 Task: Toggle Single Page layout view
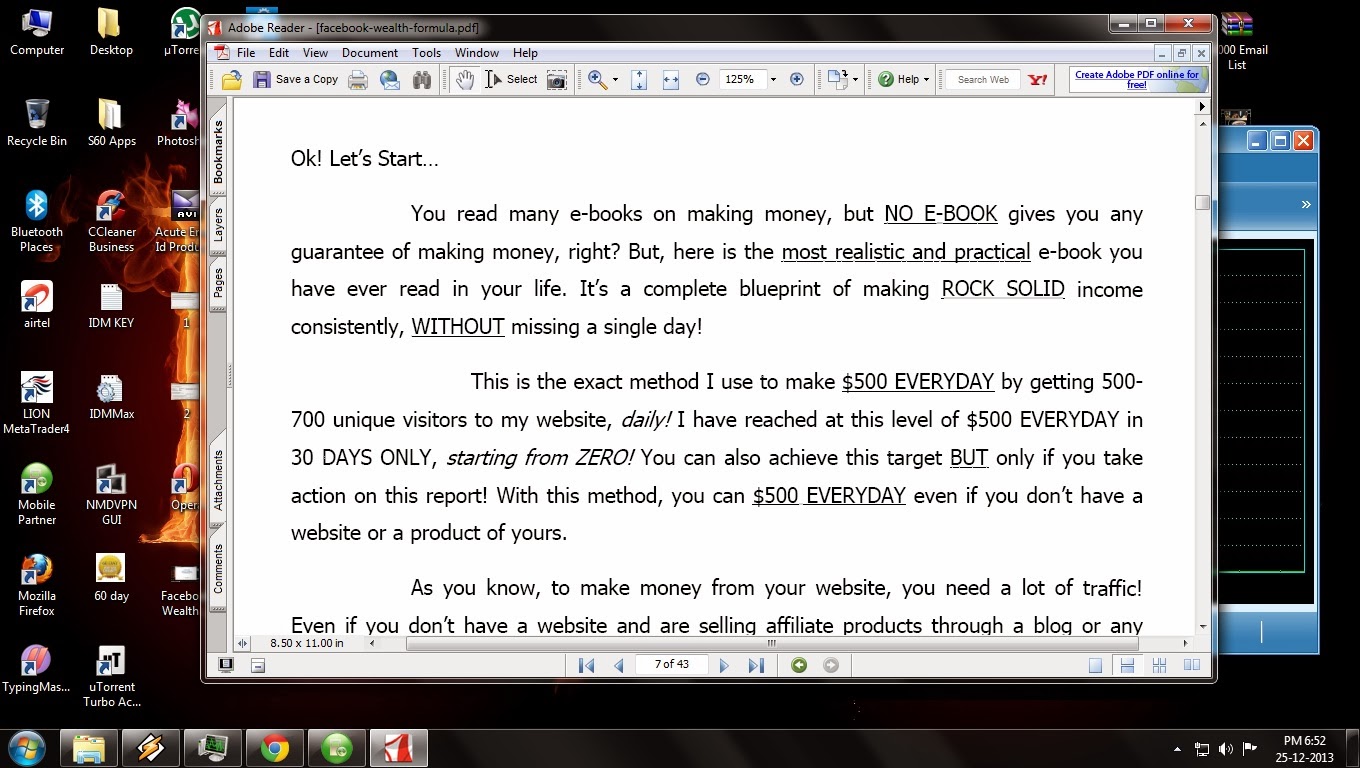click(x=1095, y=664)
